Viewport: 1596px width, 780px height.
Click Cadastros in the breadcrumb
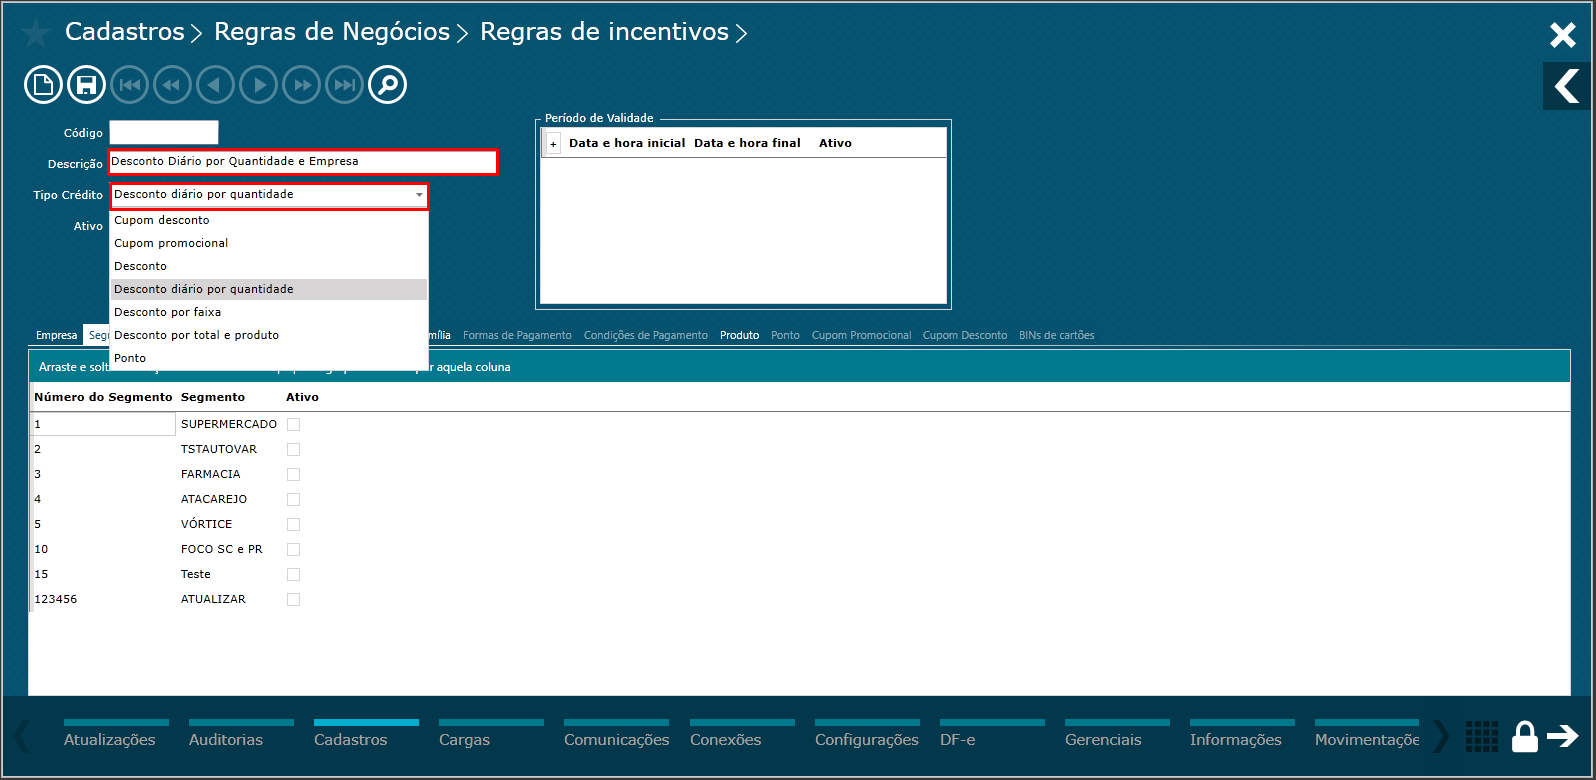[x=125, y=32]
